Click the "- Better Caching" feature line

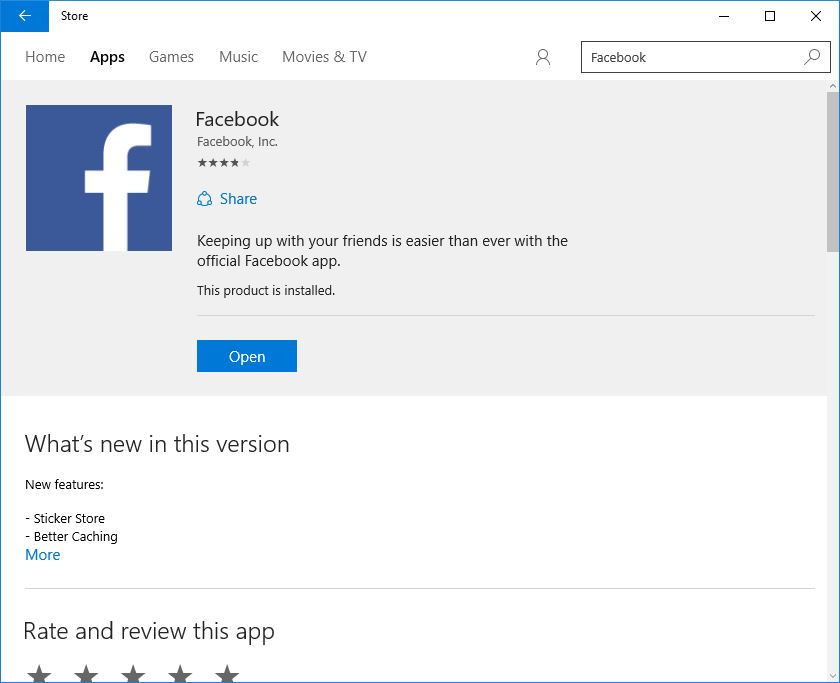pyautogui.click(x=71, y=537)
